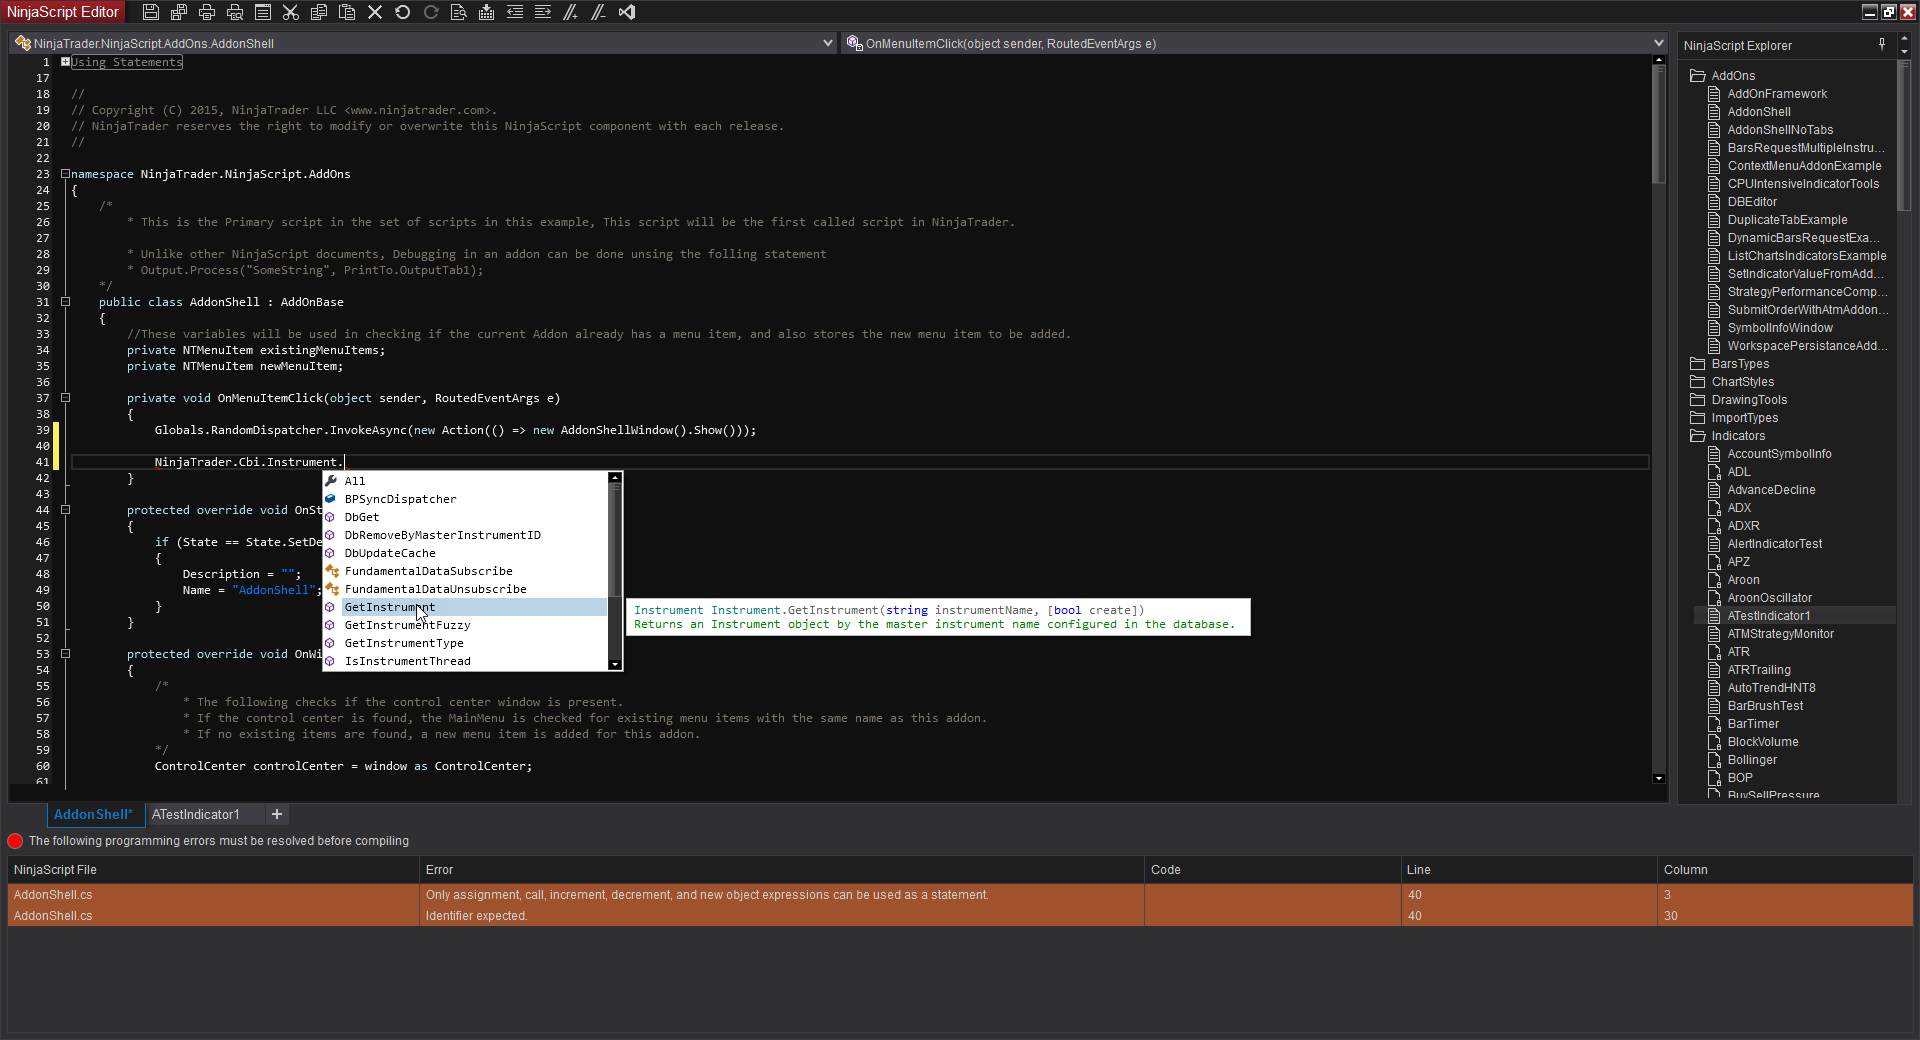The height and width of the screenshot is (1040, 1920).
Task: Click the editor scrollbar down arrow
Action: click(x=1659, y=778)
